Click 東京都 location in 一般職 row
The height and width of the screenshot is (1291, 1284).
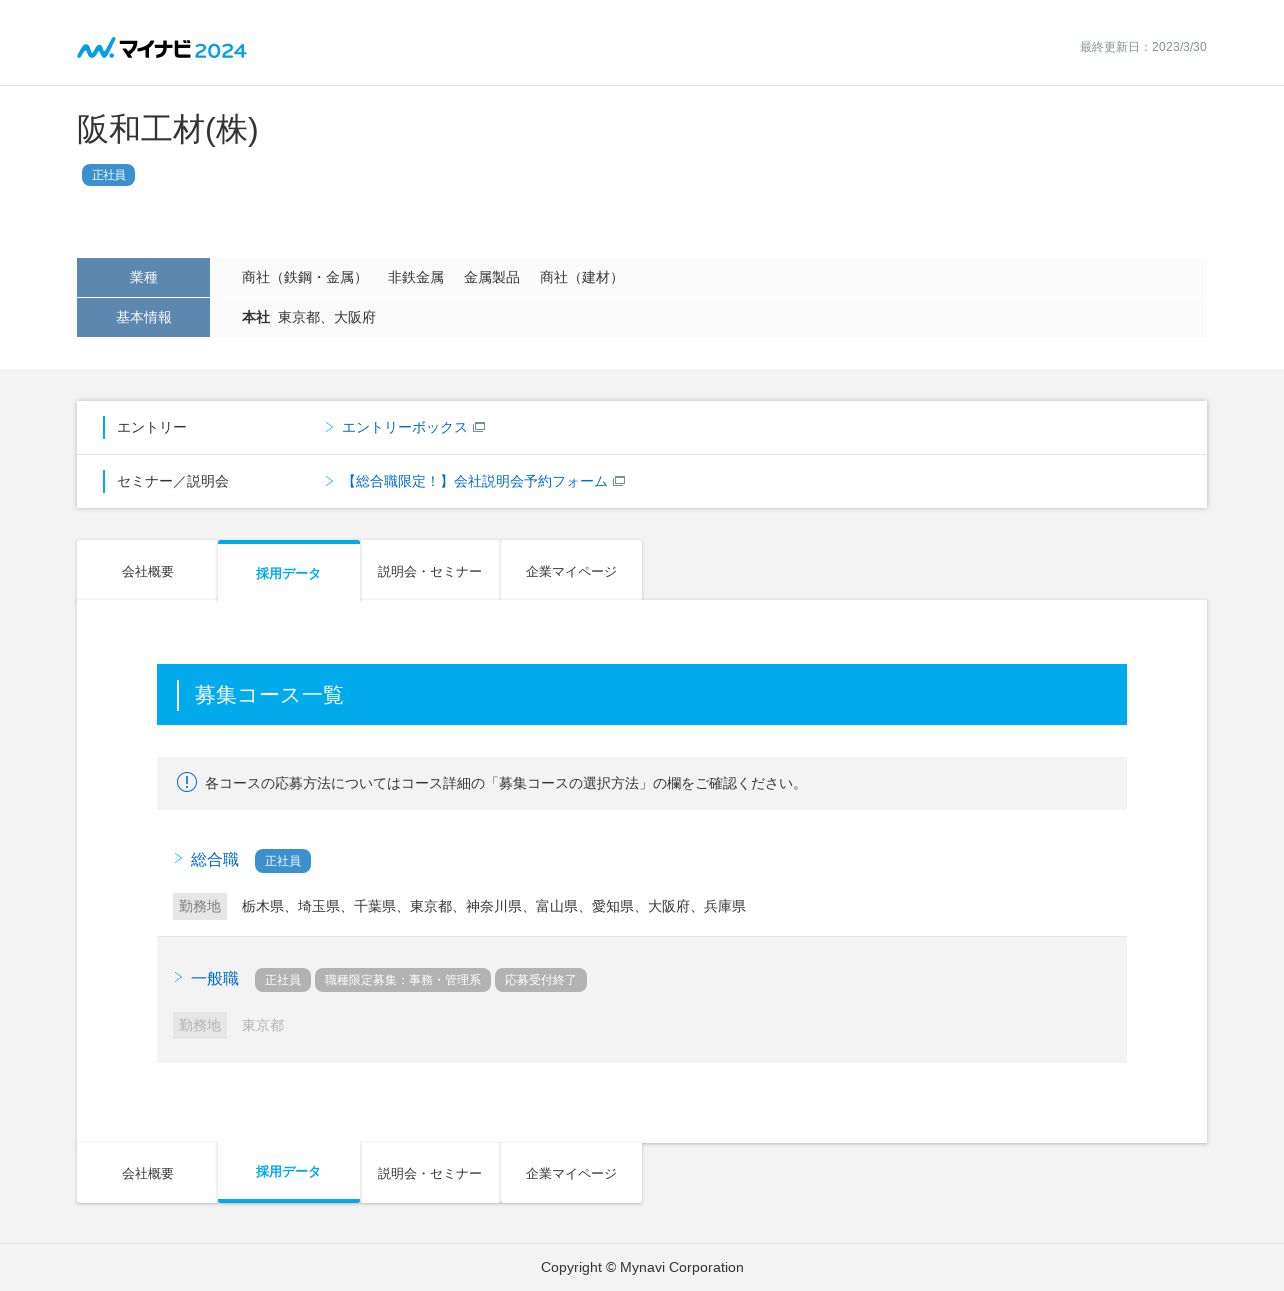pyautogui.click(x=263, y=1026)
